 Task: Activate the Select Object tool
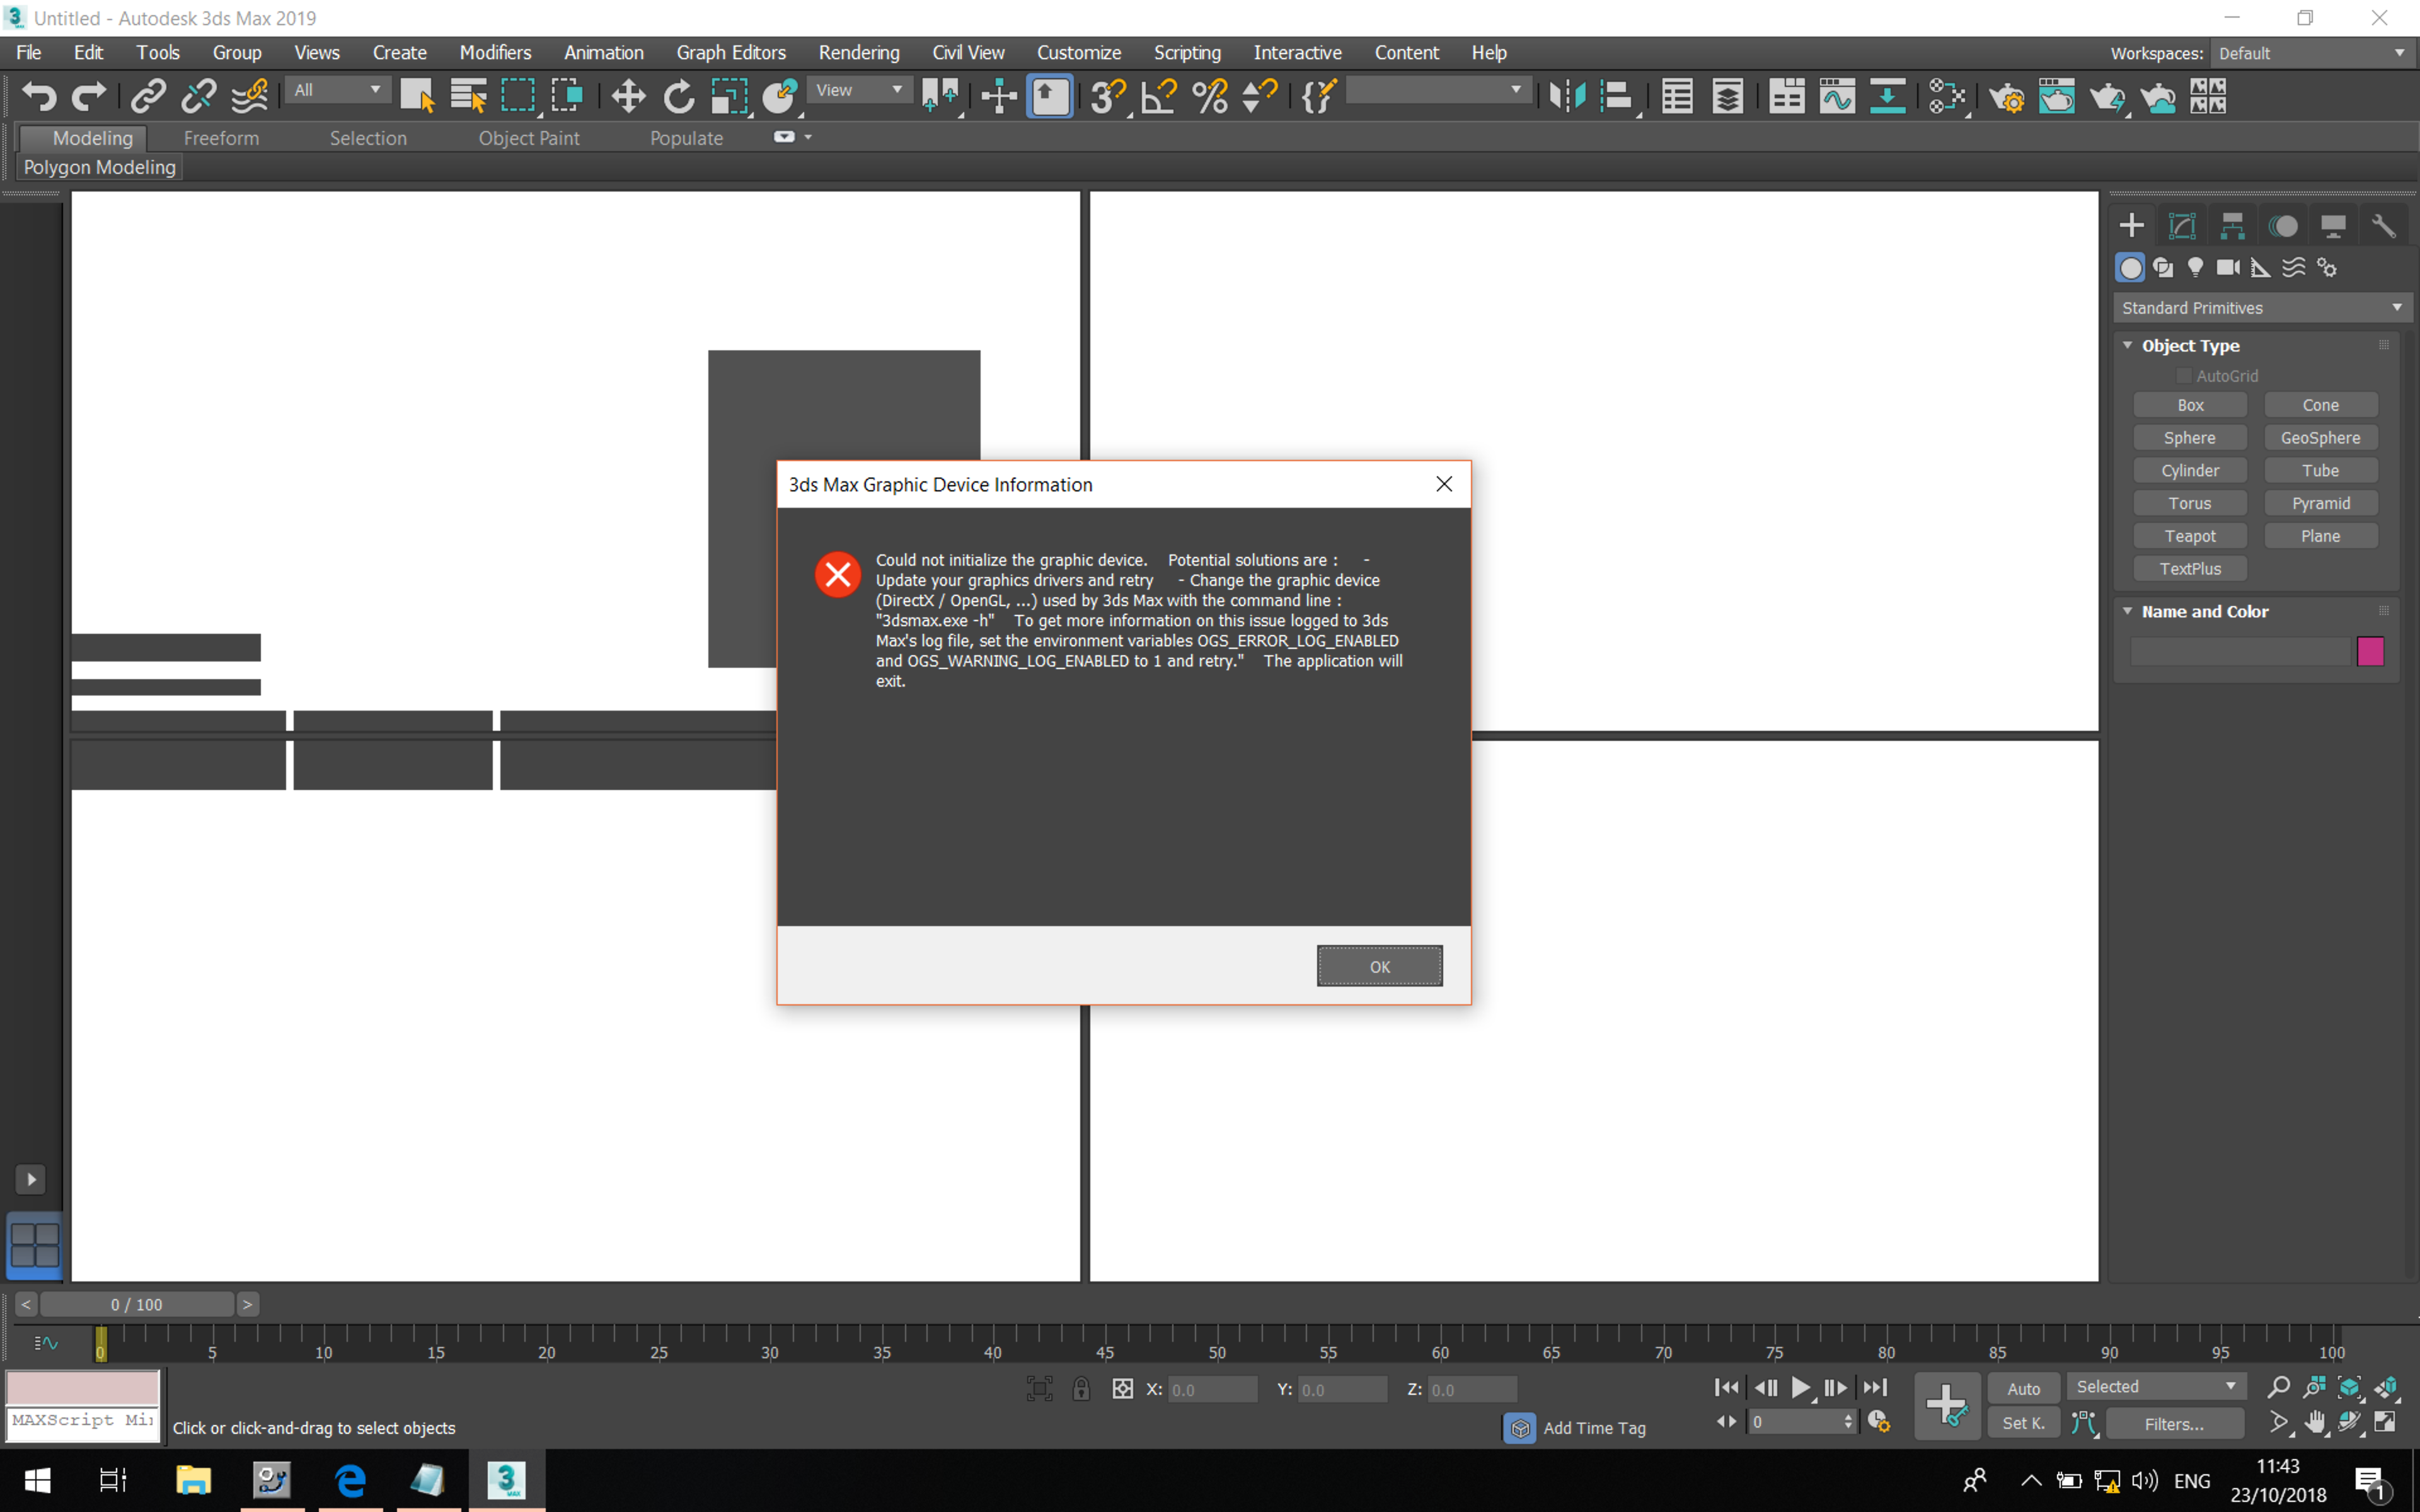[417, 96]
